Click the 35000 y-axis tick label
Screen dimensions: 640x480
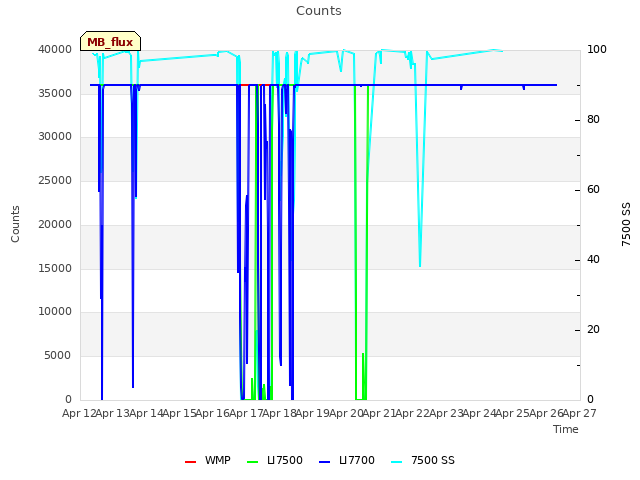55,93
